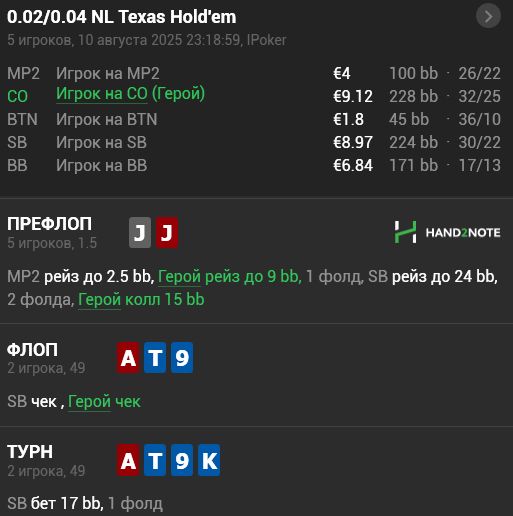The width and height of the screenshot is (513, 516).
Task: Click 'Герой колл 15 bb' action
Action: tap(141, 299)
